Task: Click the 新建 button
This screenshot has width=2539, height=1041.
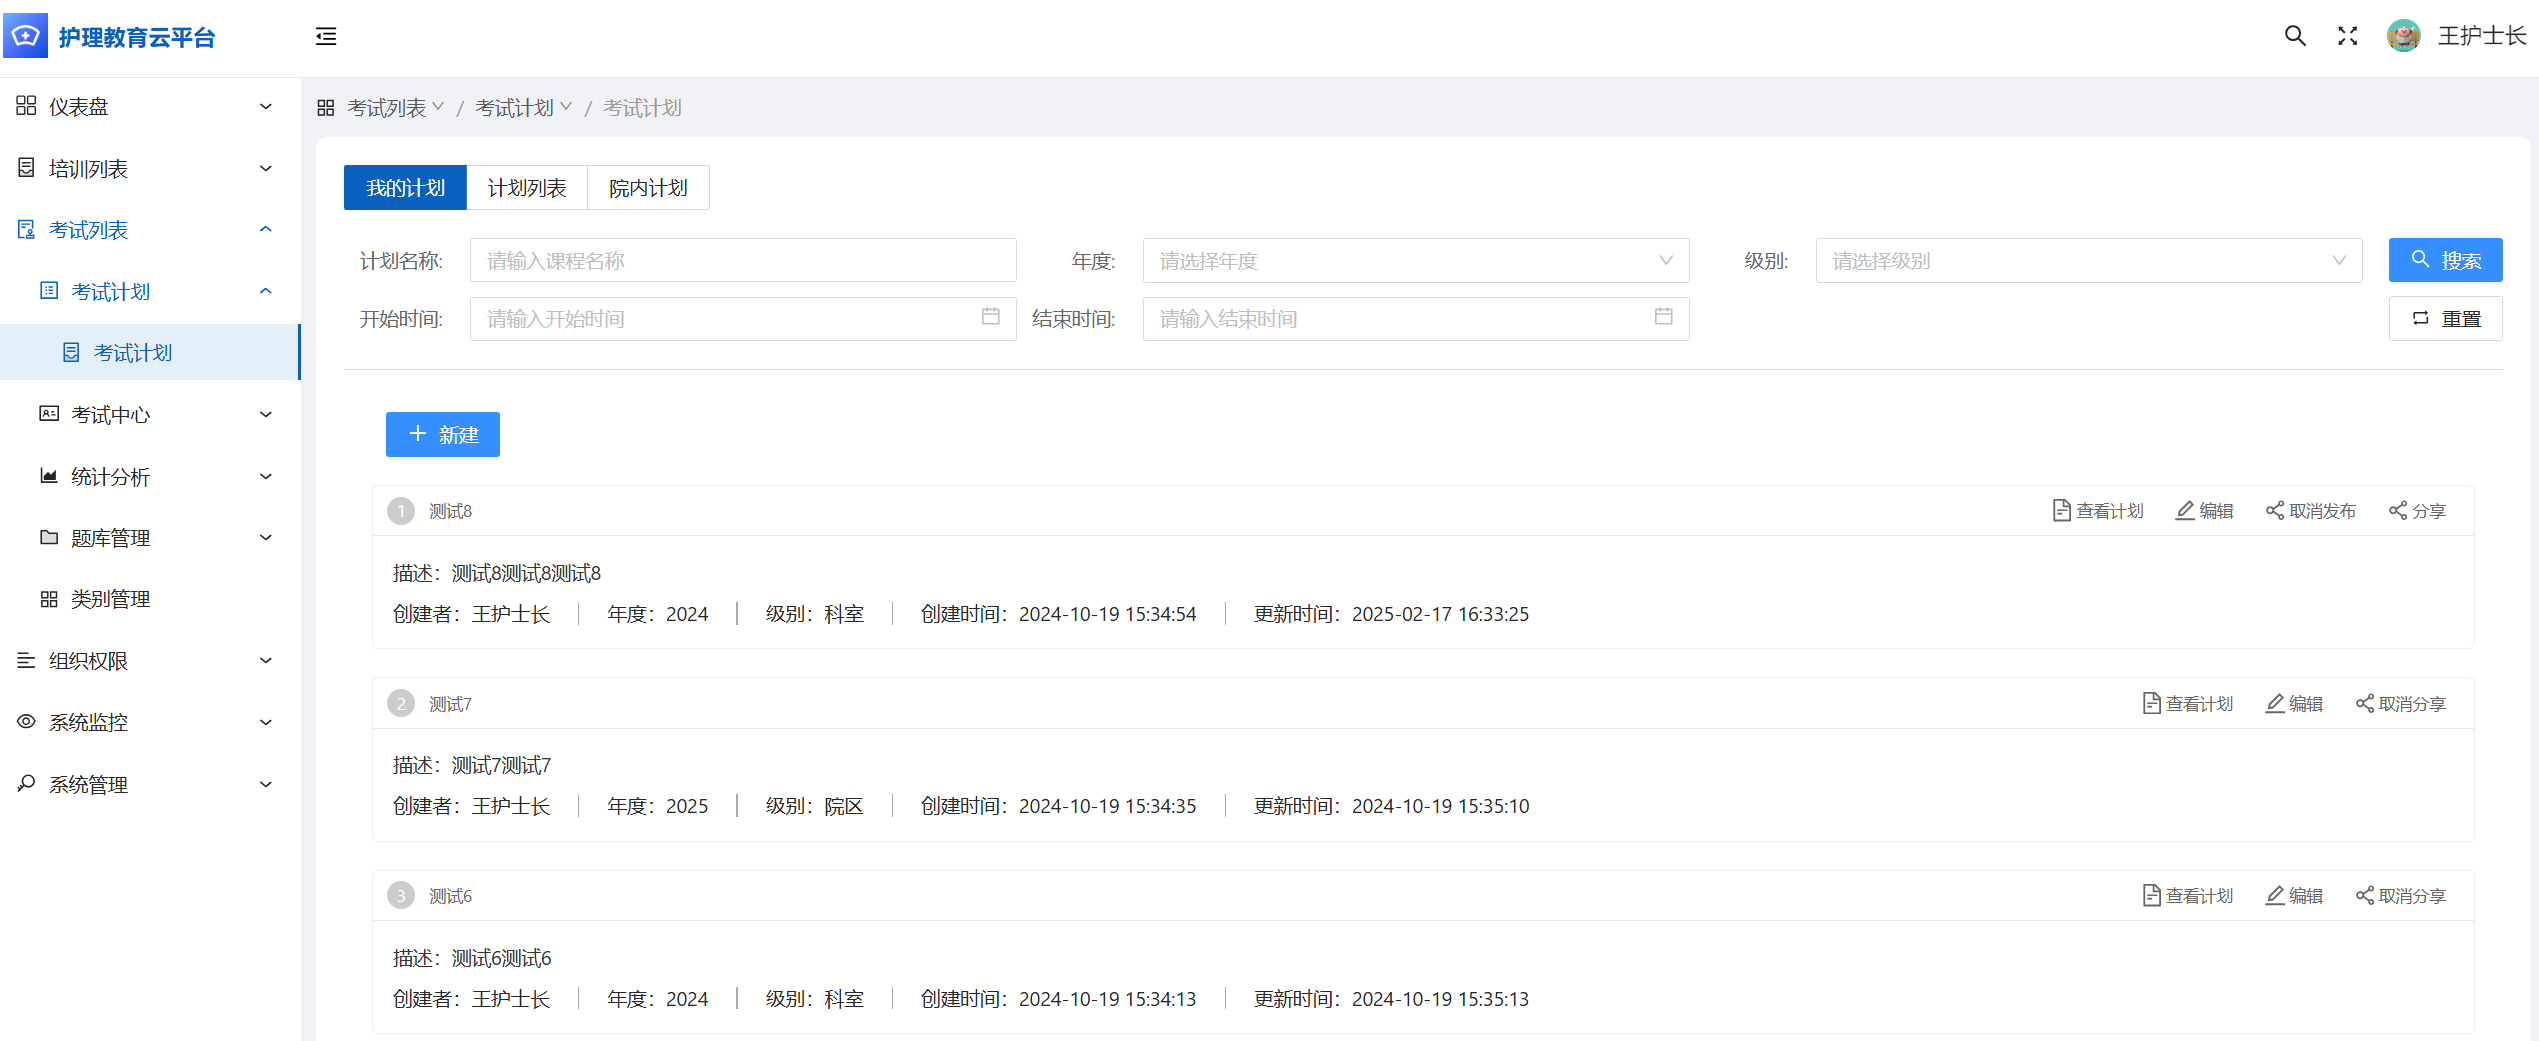Action: (x=443, y=435)
